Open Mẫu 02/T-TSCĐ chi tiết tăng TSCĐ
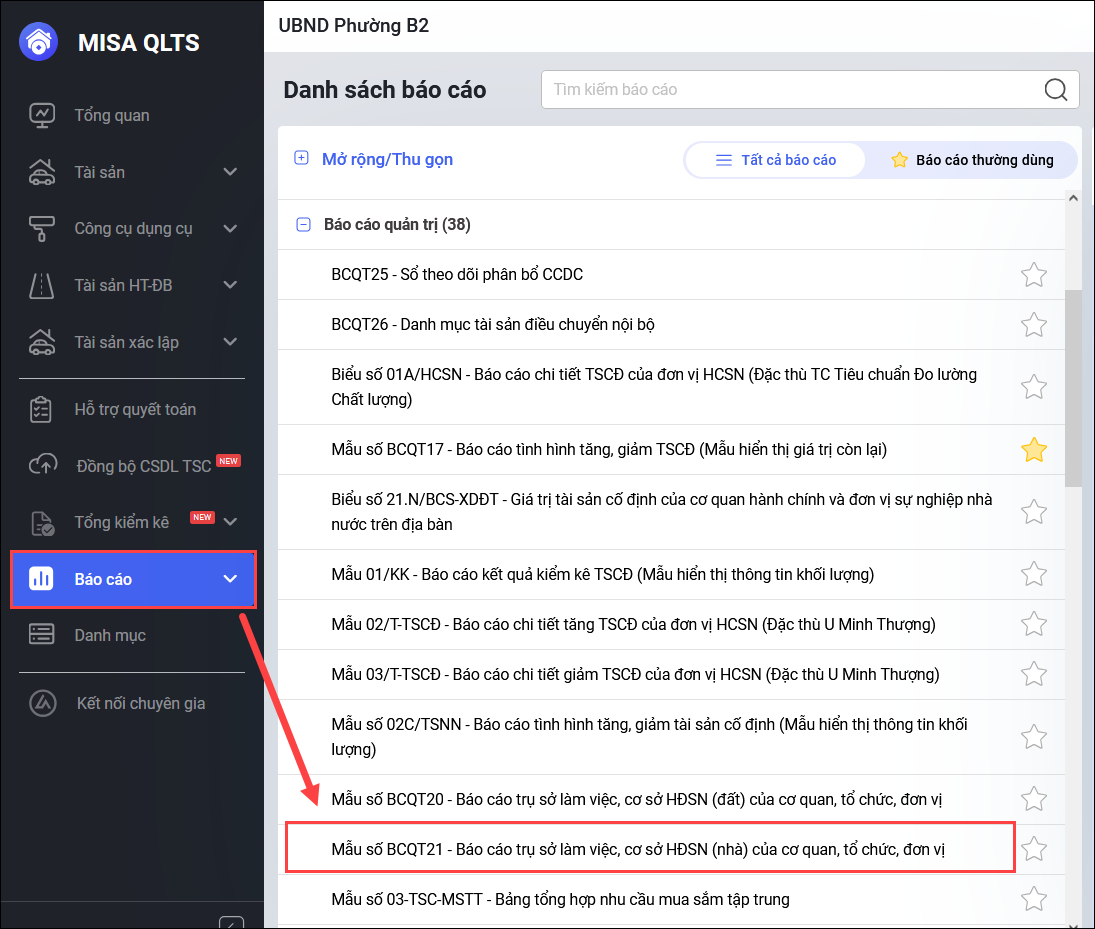Viewport: 1095px width, 929px height. [633, 624]
